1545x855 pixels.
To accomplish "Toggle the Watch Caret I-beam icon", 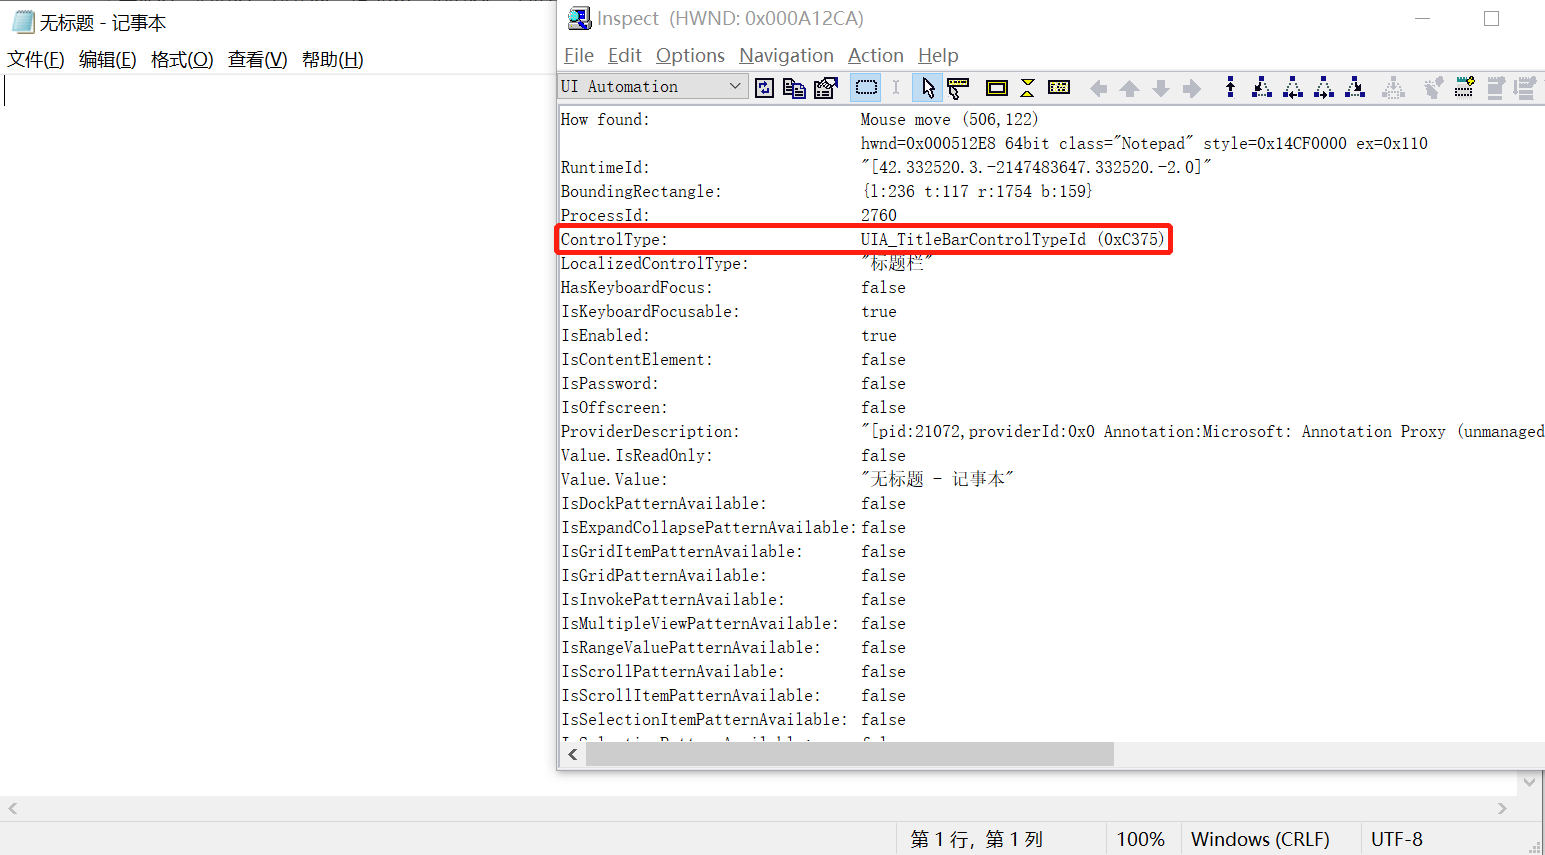I will [x=896, y=88].
